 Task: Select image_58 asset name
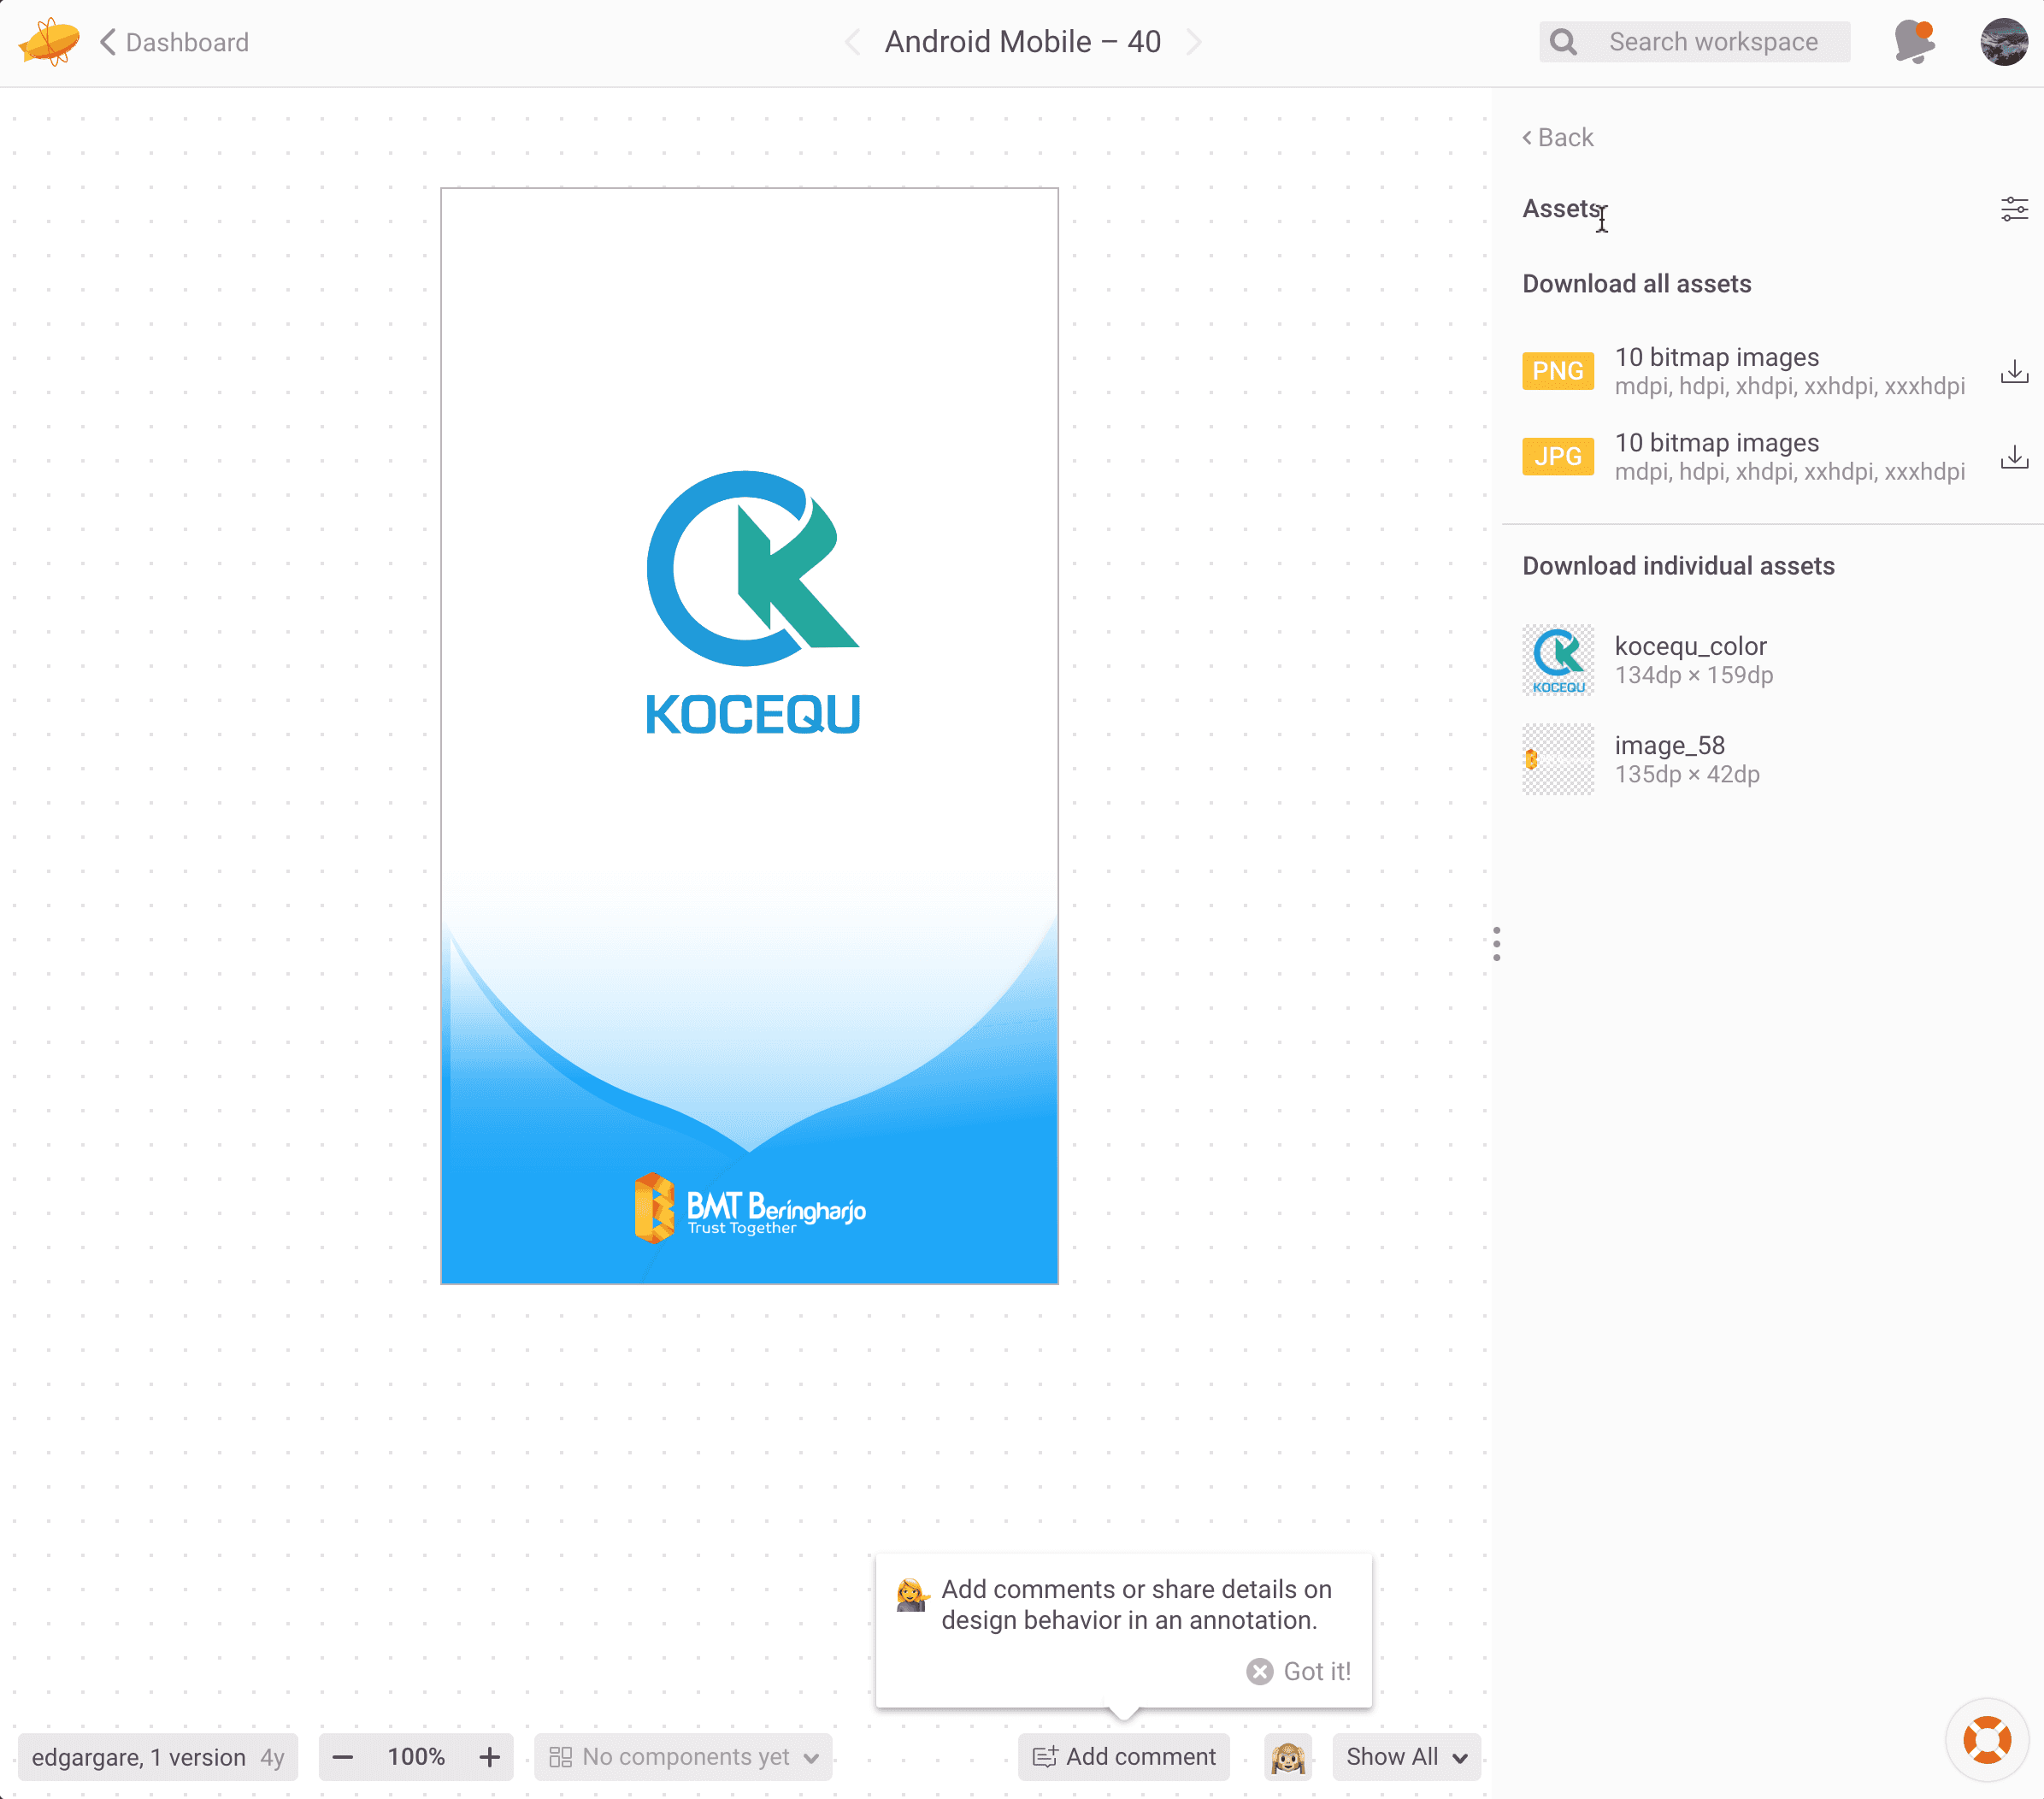[1669, 745]
